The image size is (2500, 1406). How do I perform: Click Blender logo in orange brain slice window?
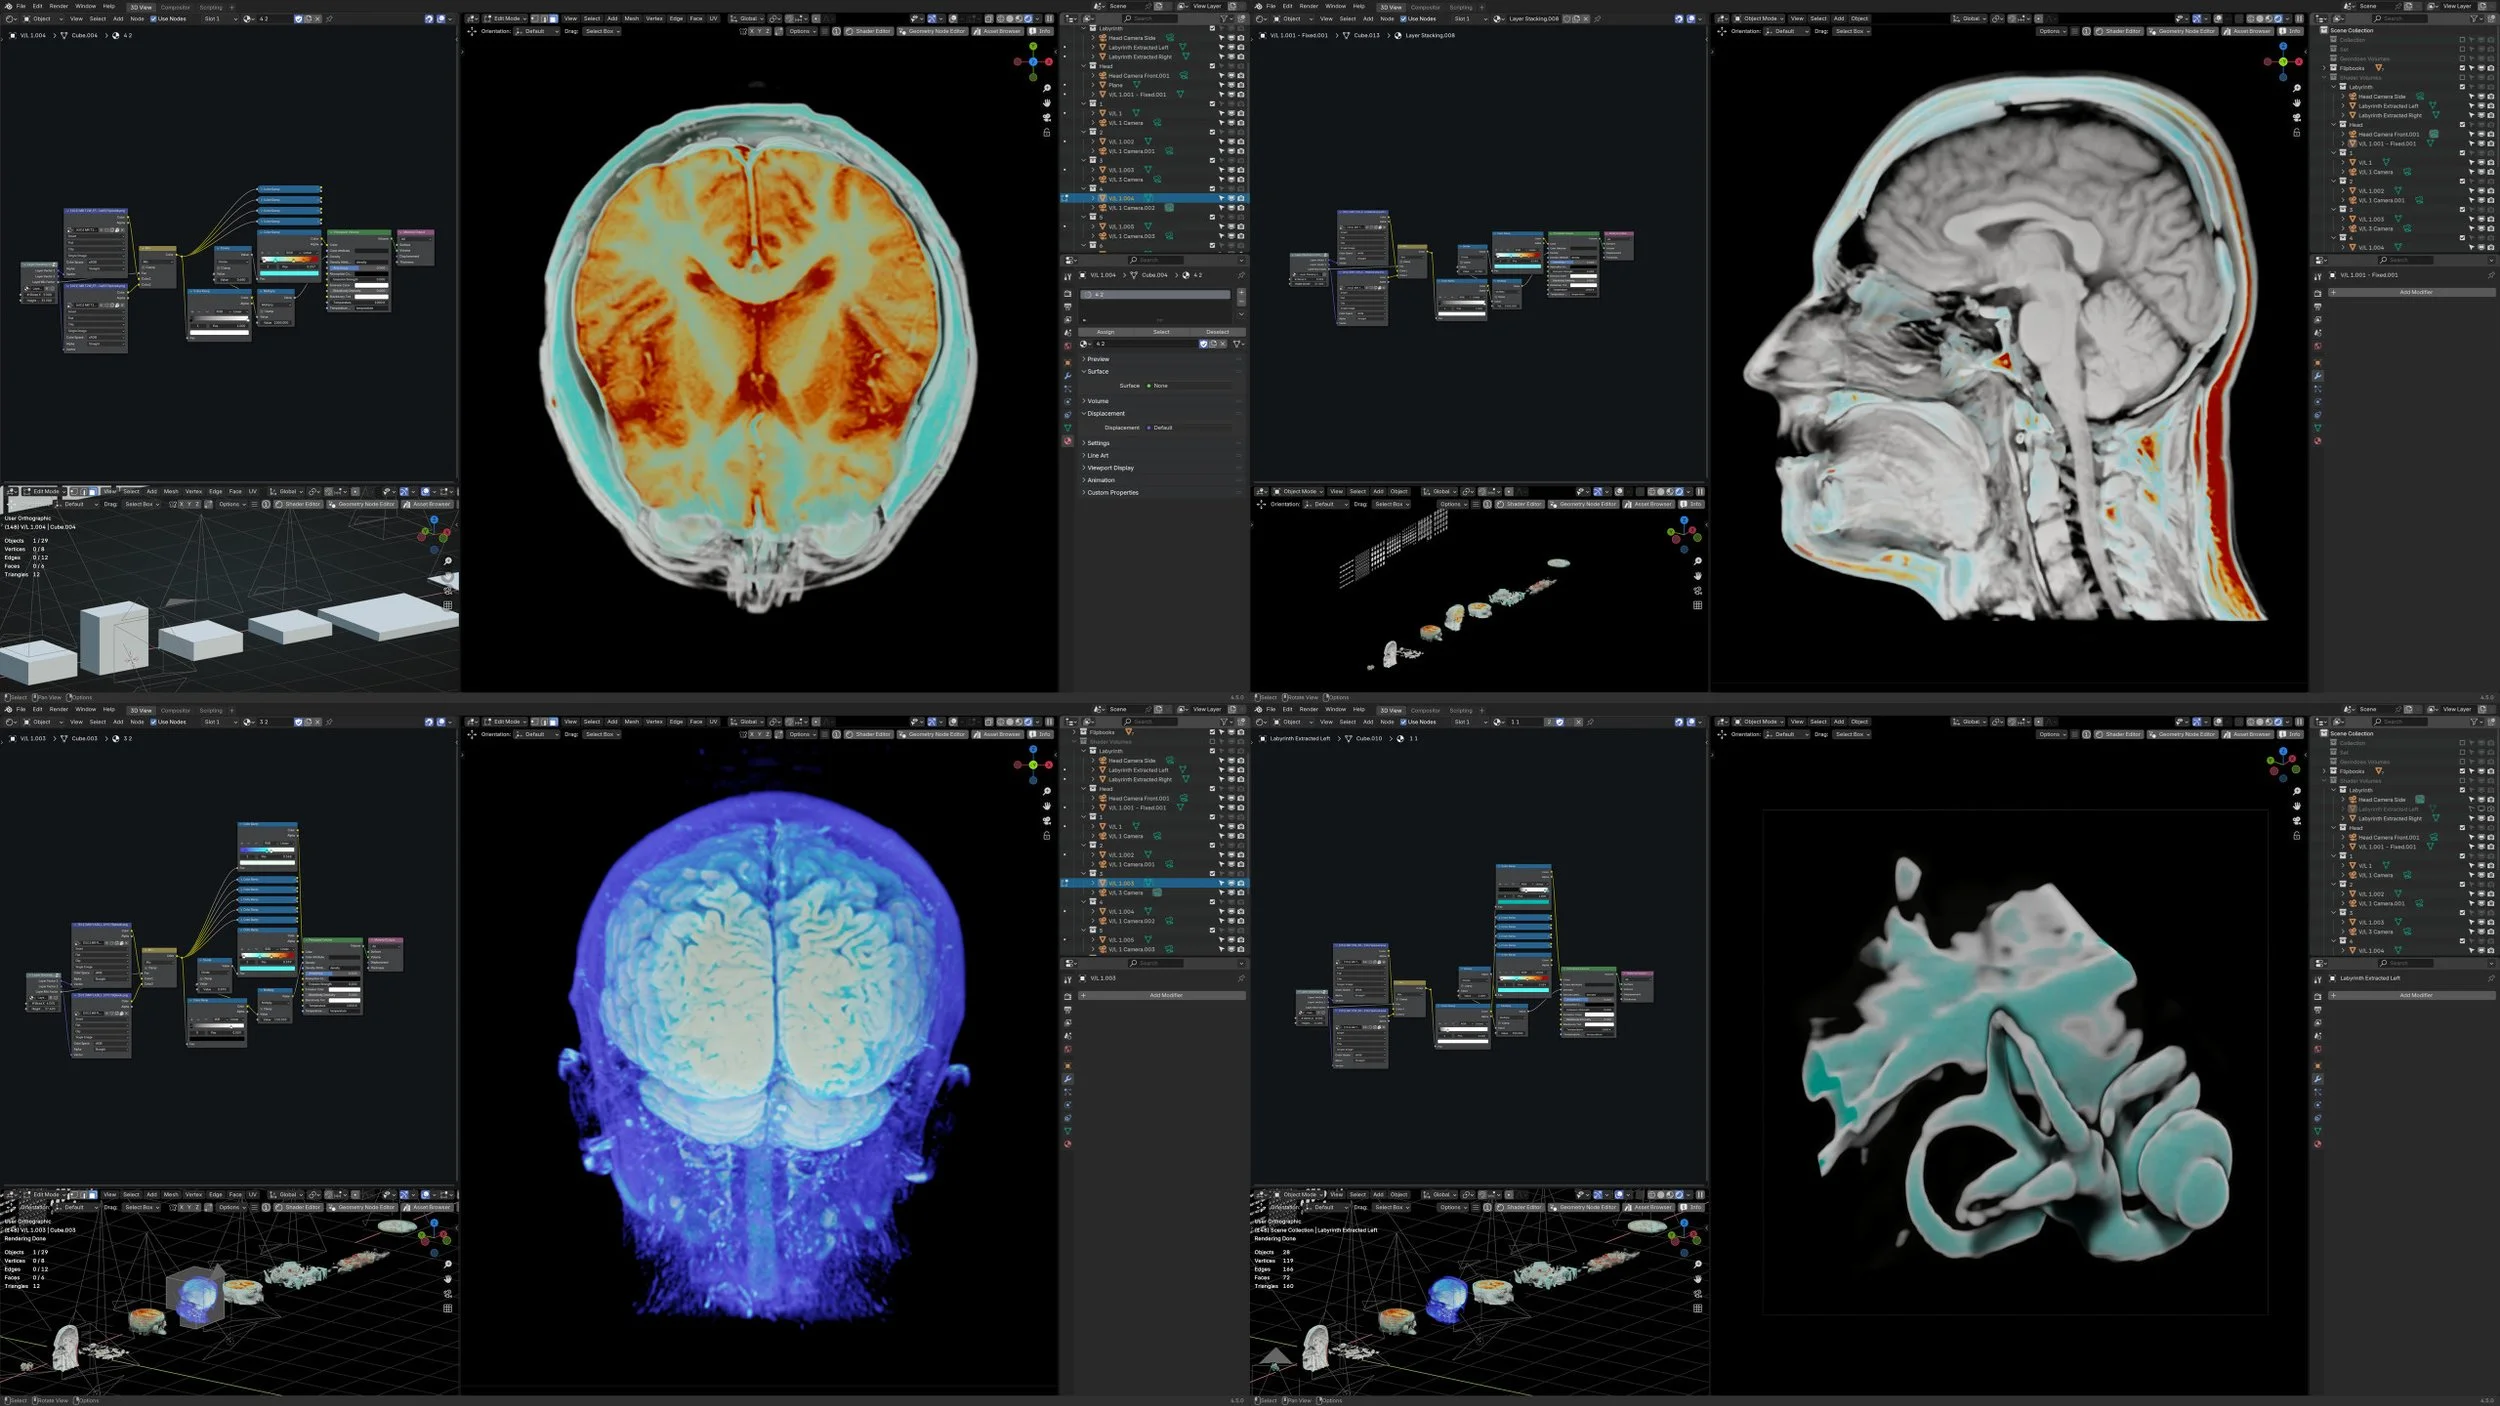pos(8,6)
